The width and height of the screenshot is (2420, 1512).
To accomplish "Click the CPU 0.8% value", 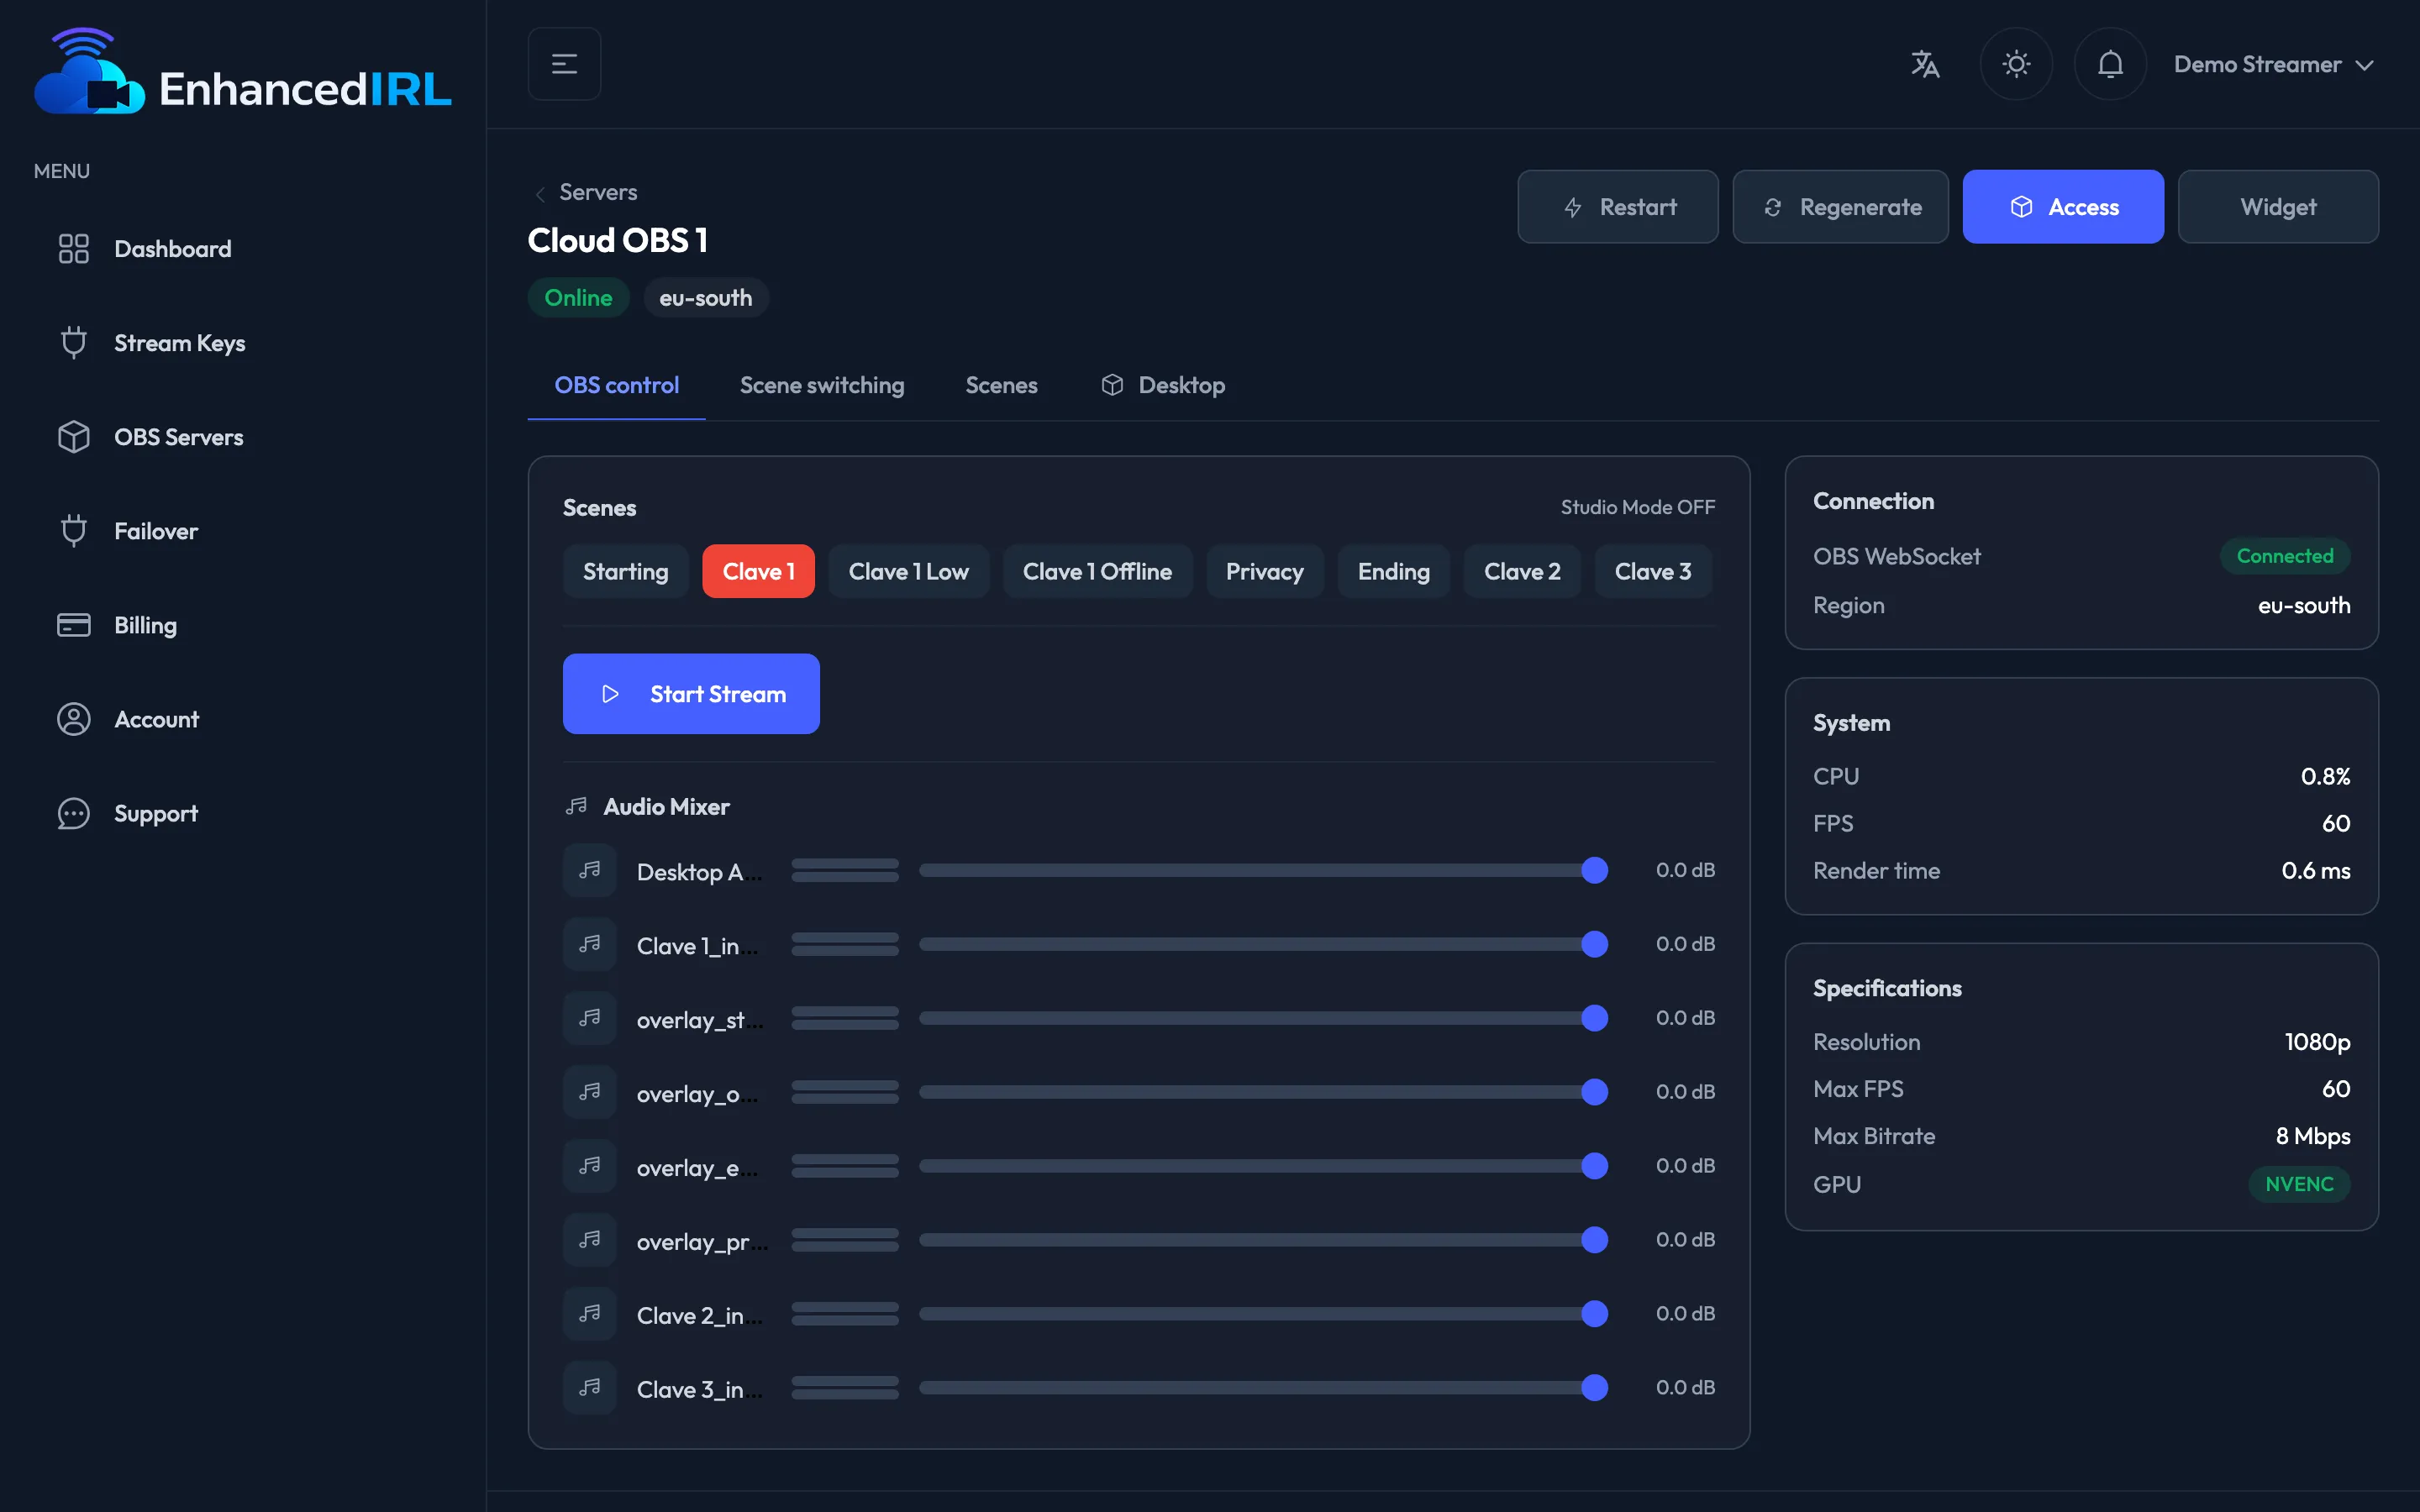I will click(2325, 777).
